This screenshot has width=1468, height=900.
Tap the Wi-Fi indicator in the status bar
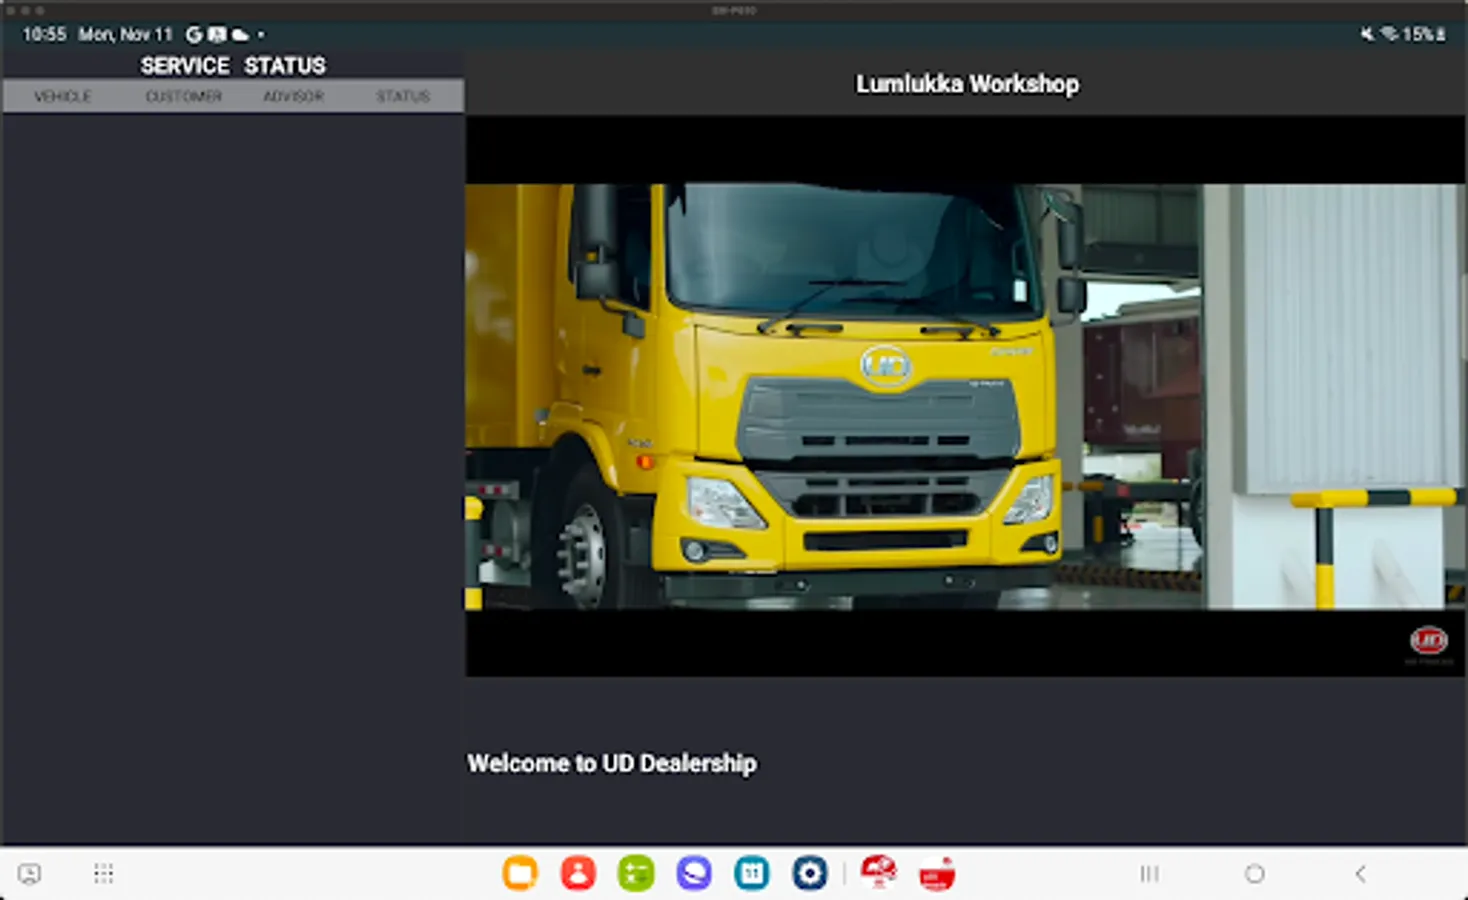[1388, 33]
